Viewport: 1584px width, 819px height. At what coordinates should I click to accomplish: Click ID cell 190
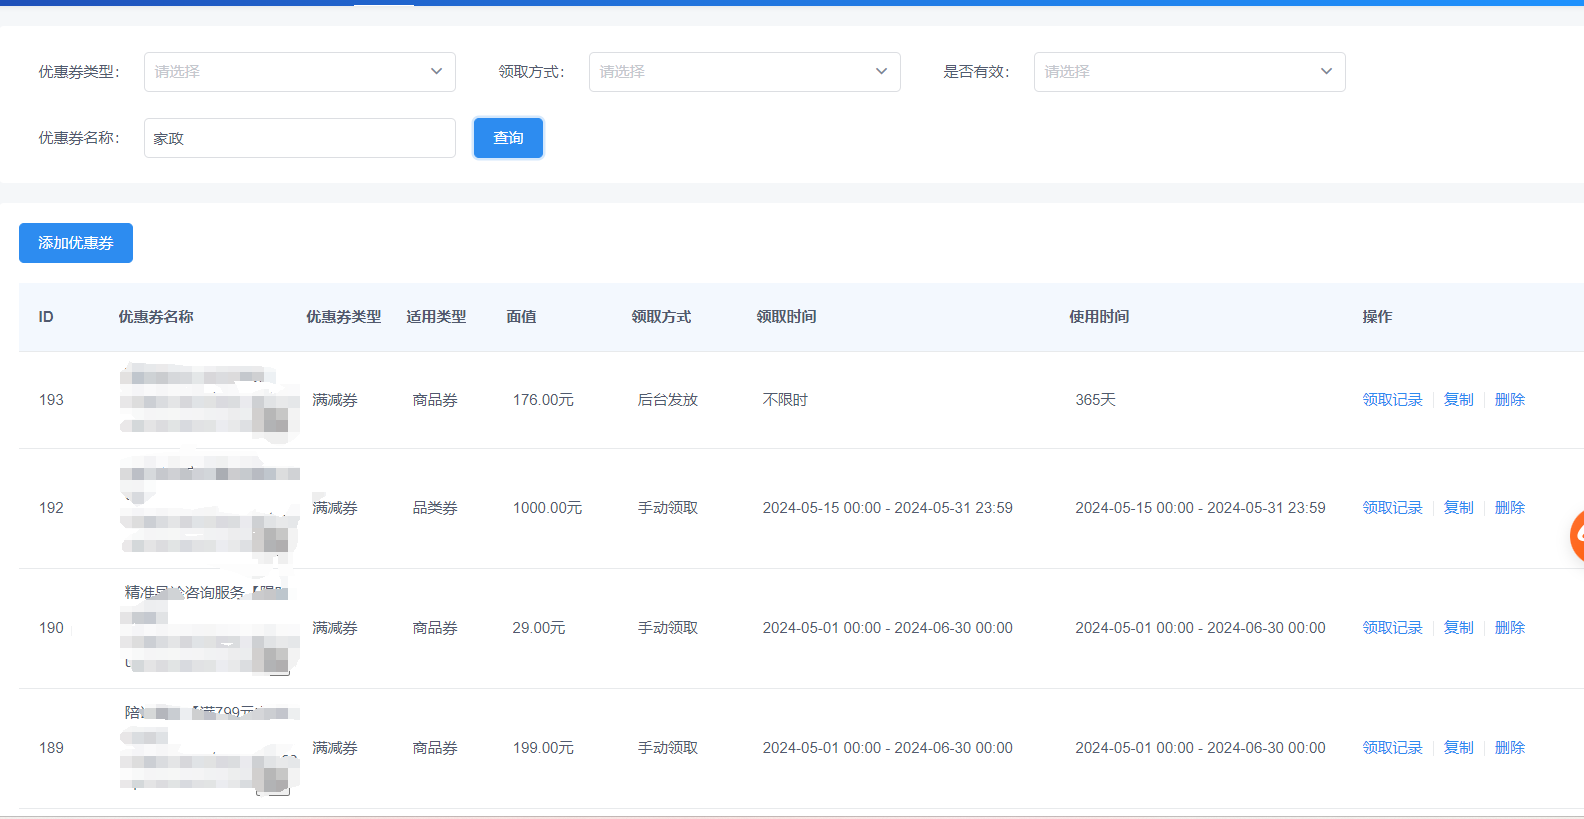coord(51,628)
